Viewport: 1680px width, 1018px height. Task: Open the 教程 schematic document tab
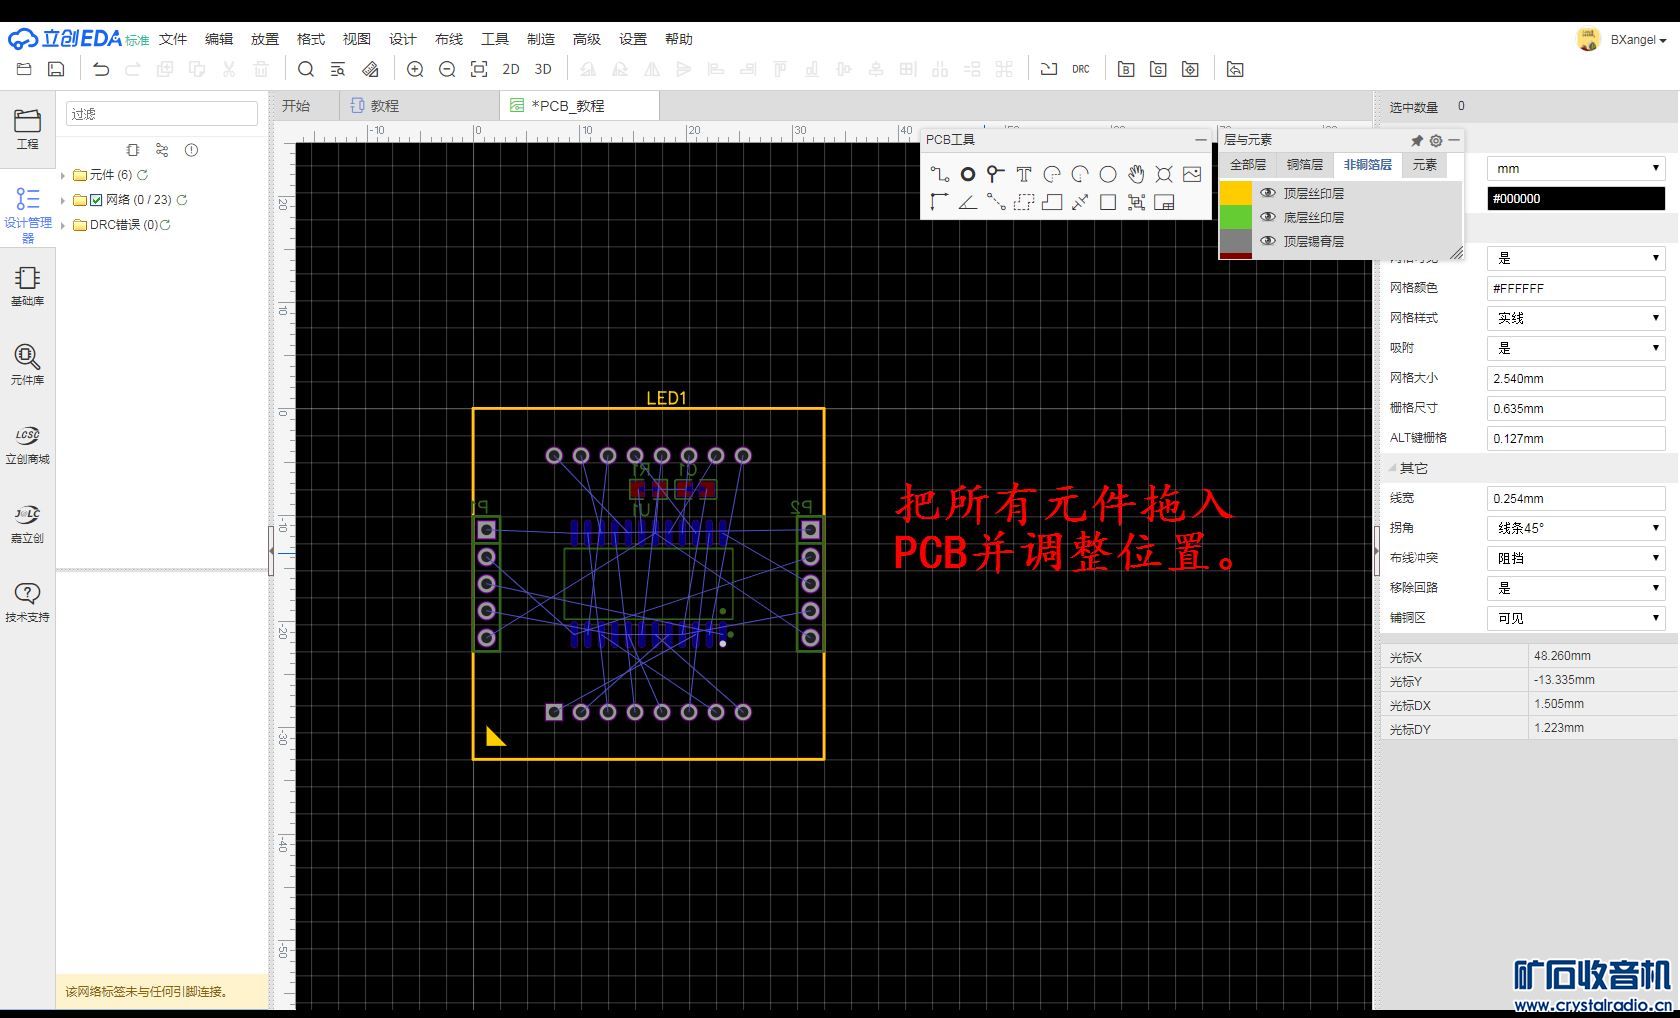[384, 106]
